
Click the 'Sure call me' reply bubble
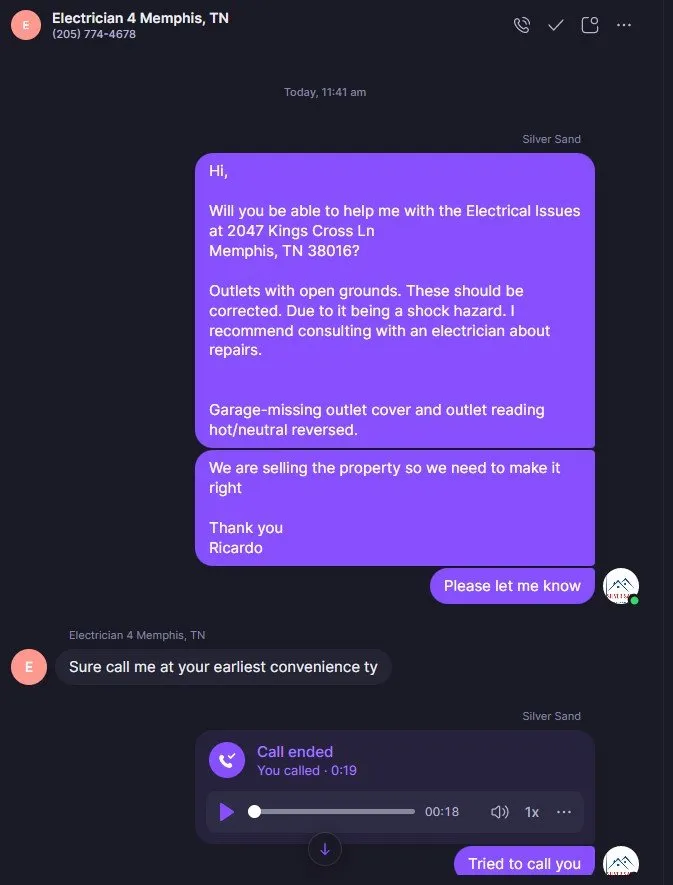(x=223, y=667)
